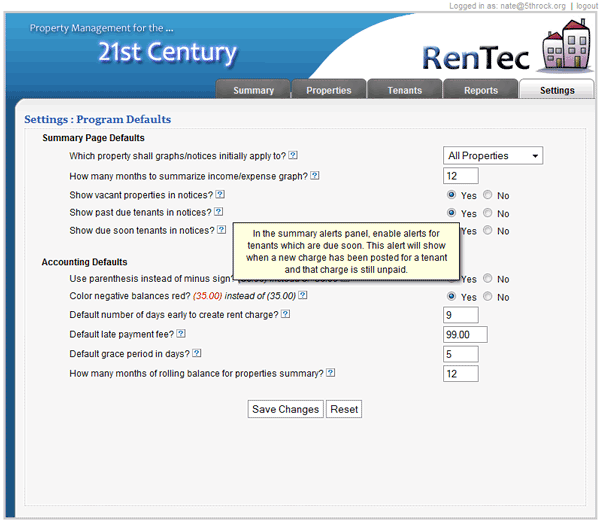This screenshot has height=523, width=600.
Task: Click help icon for due soon tenants
Action: (222, 231)
